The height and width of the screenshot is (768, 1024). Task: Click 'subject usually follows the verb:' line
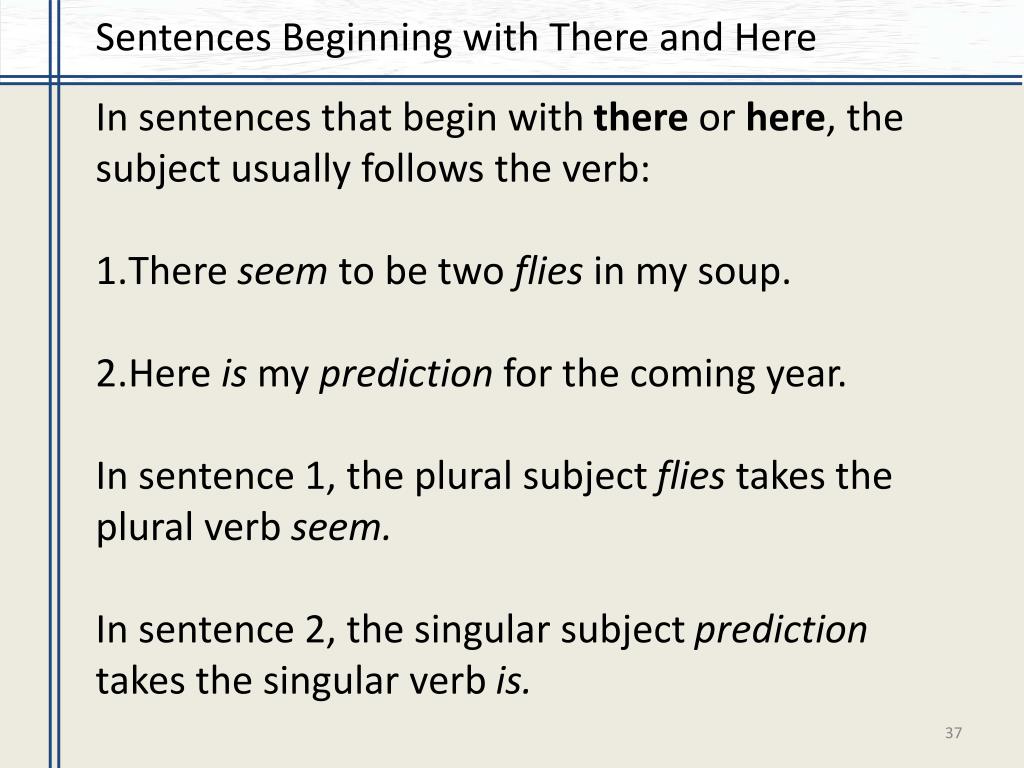pos(373,170)
